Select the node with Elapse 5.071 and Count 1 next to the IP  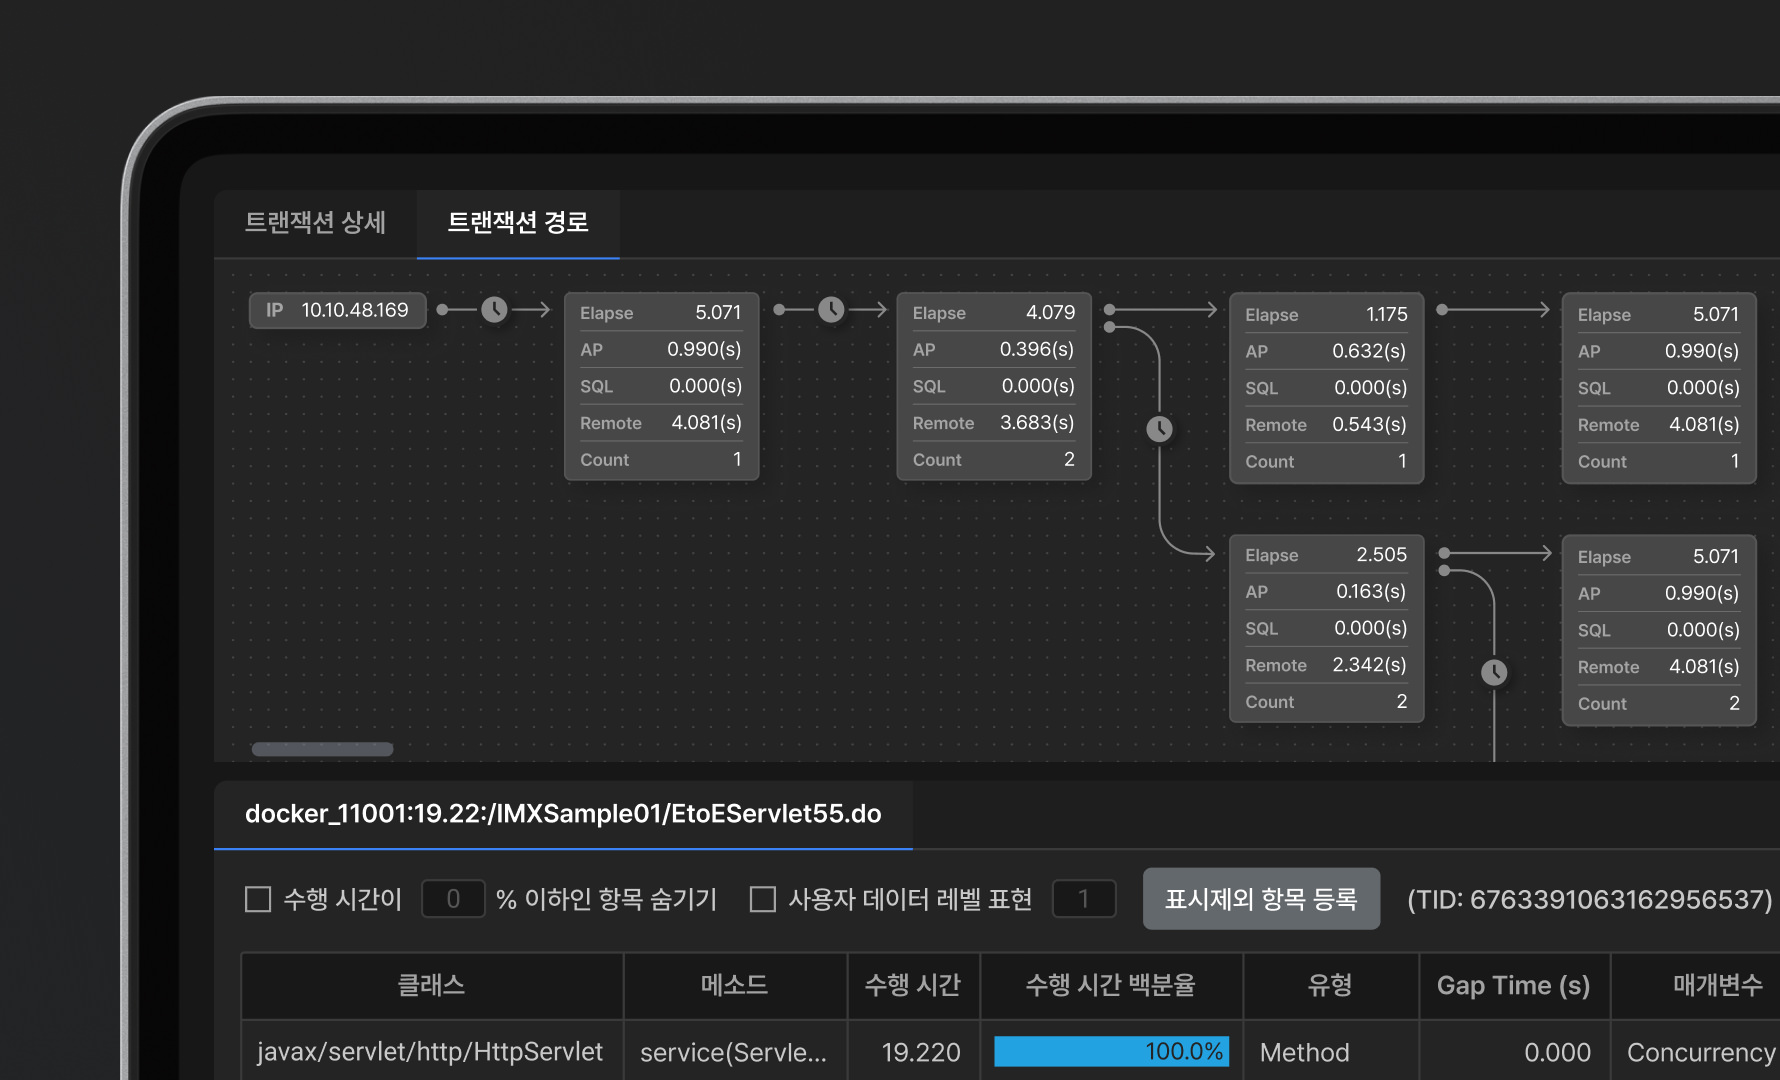pyautogui.click(x=661, y=386)
